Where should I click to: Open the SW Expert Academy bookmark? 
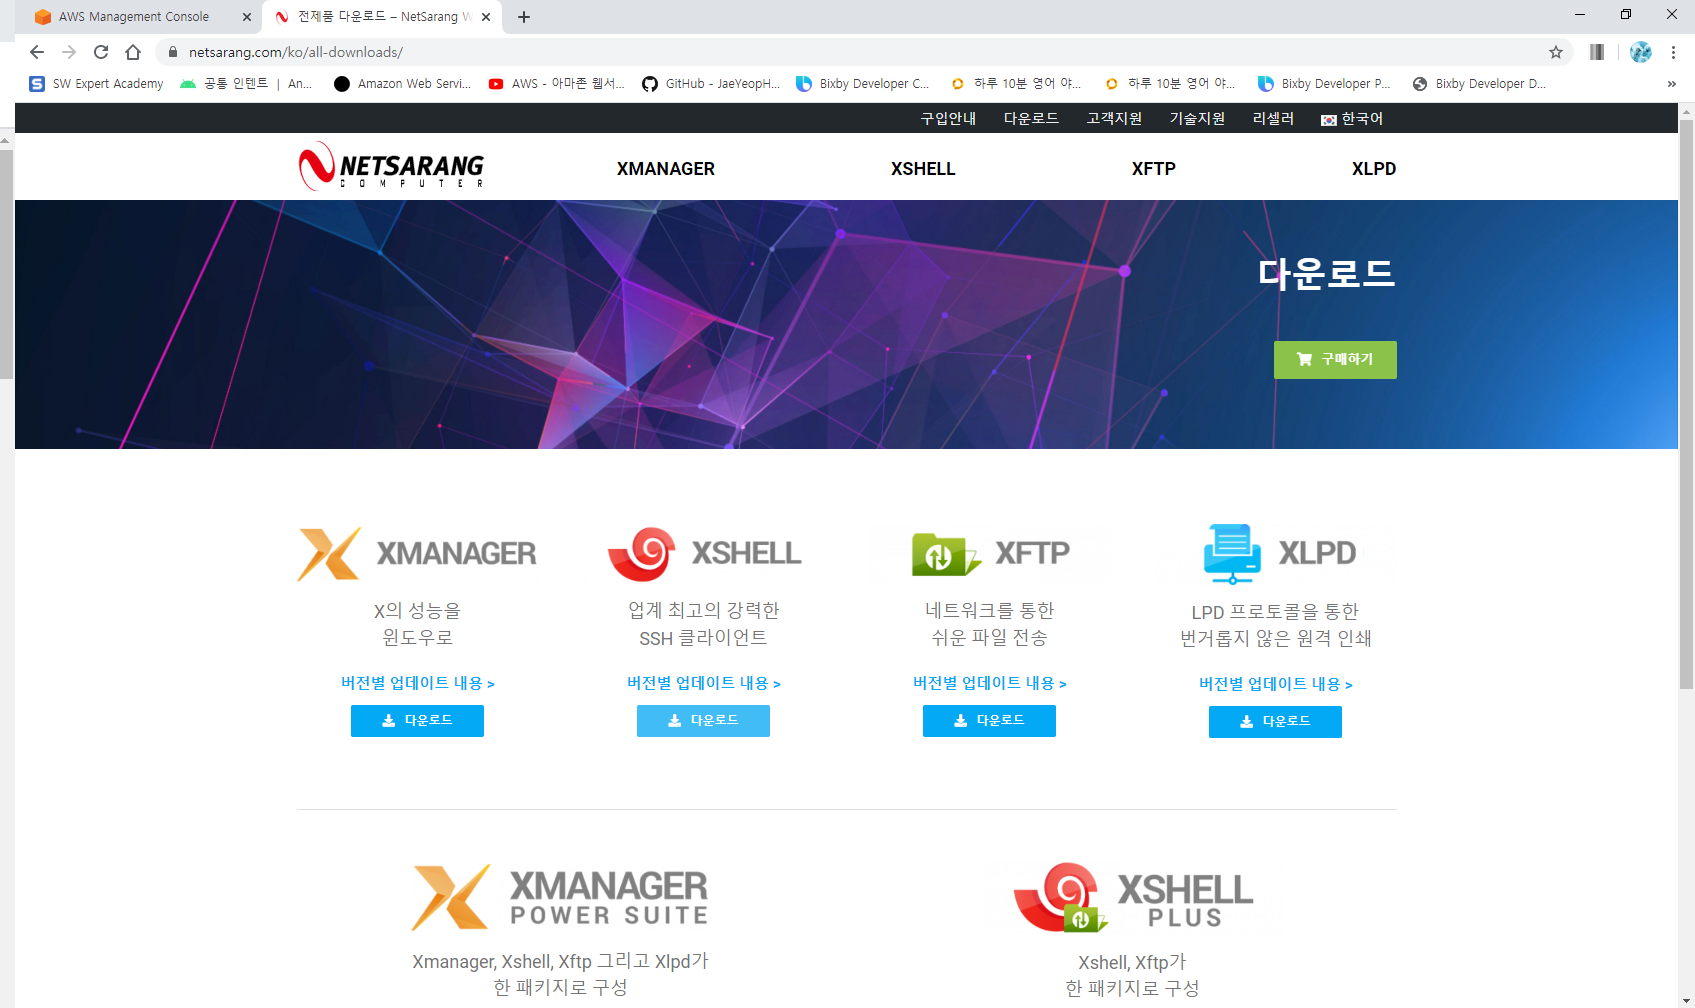[96, 84]
